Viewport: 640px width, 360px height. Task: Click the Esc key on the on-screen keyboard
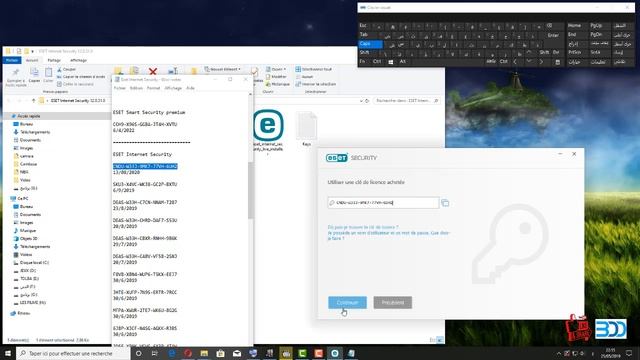tap(363, 26)
